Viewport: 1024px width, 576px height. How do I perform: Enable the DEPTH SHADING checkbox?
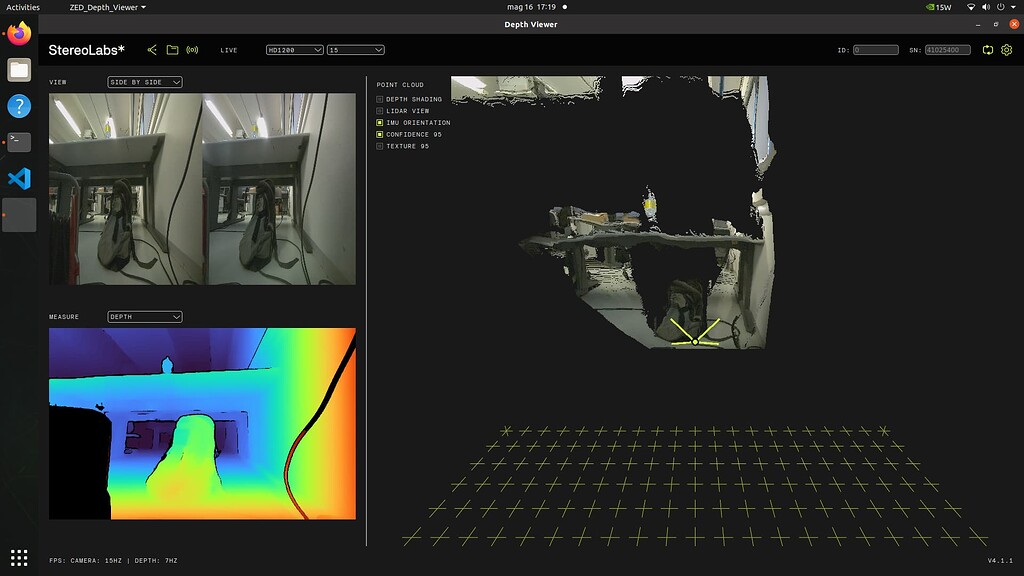379,98
